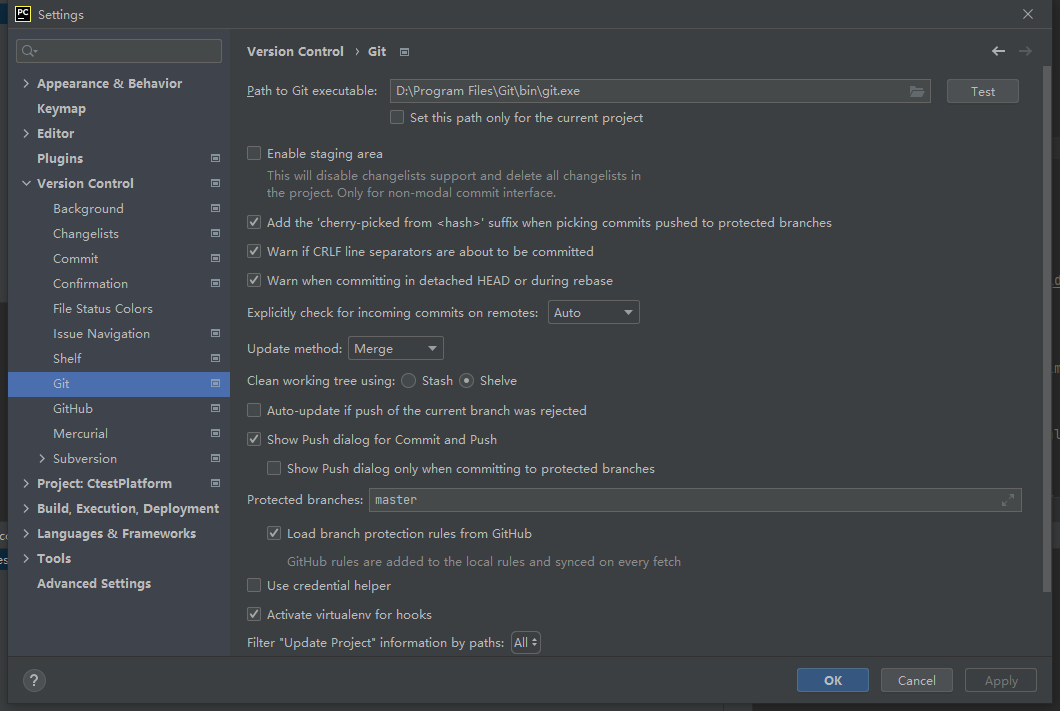Click the OK button

click(832, 680)
